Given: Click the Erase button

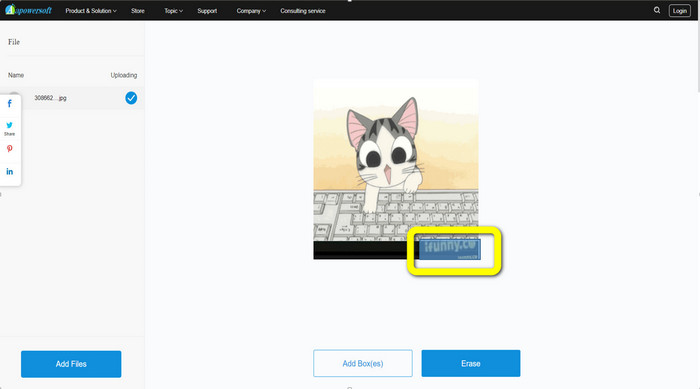Looking at the screenshot, I should coord(471,364).
